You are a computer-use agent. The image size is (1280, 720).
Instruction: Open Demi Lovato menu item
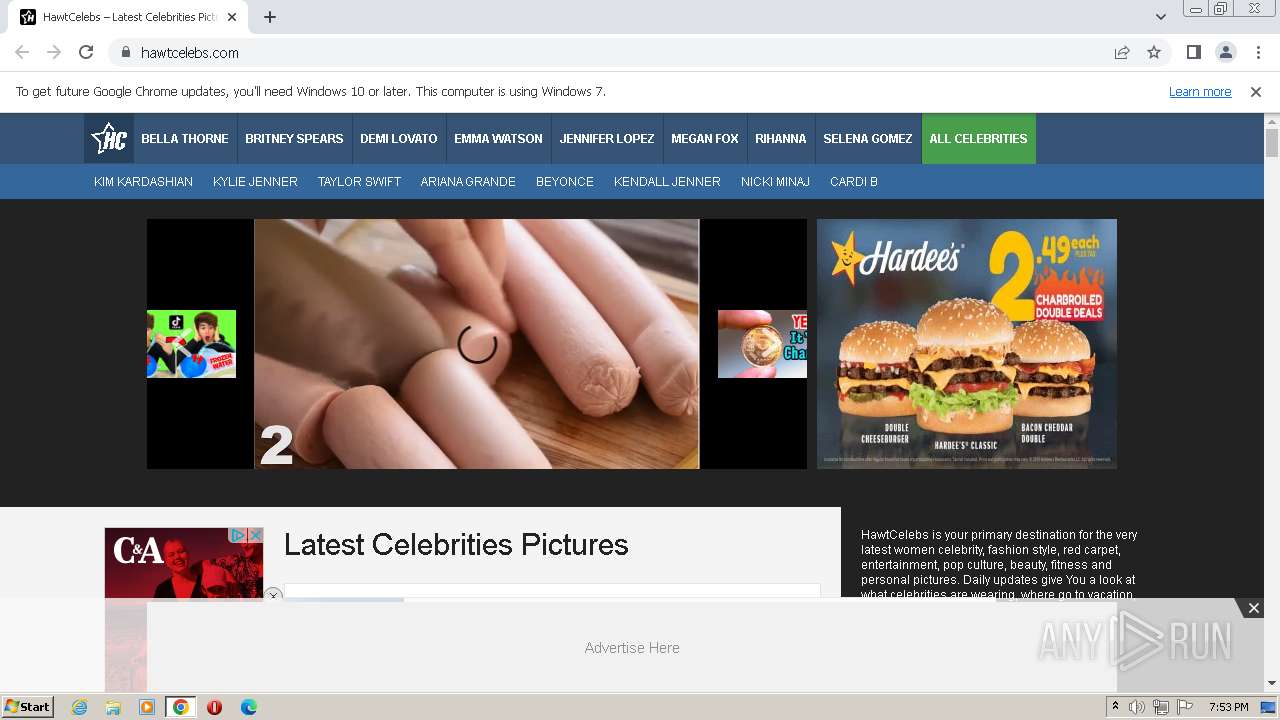pyautogui.click(x=399, y=139)
